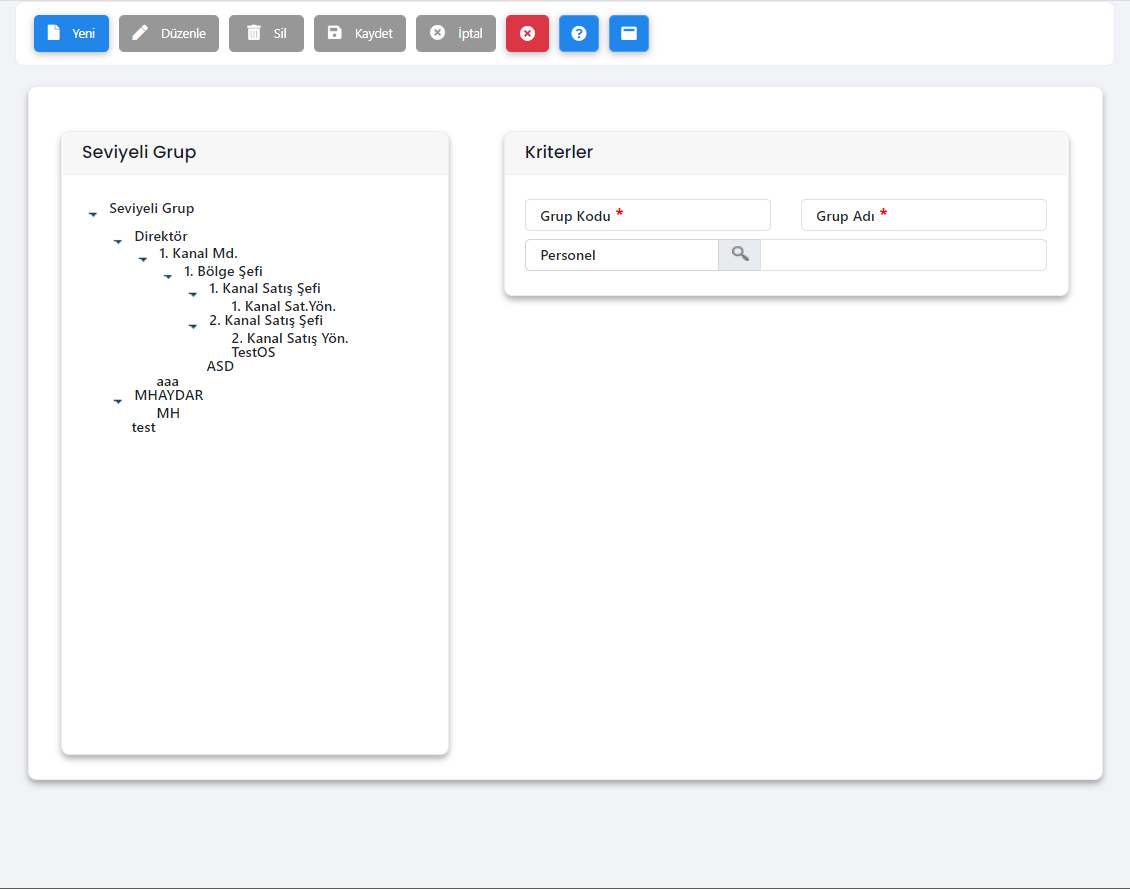The height and width of the screenshot is (889, 1130).
Task: Collapse the 1. Bölge Şefi node arrow
Action: click(168, 277)
